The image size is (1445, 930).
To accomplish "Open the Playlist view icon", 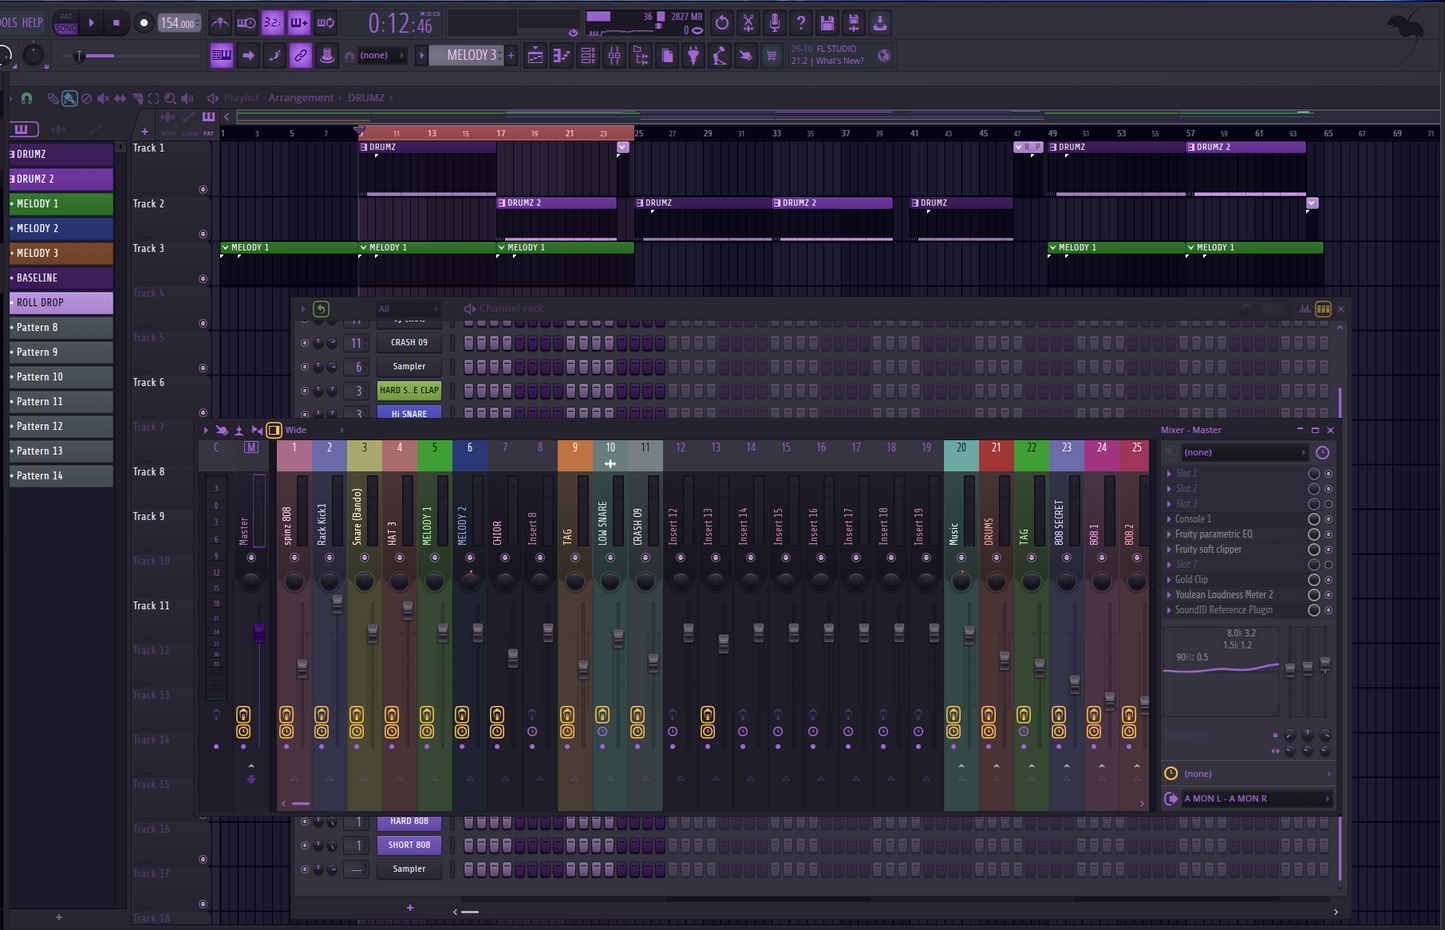I will coord(535,56).
